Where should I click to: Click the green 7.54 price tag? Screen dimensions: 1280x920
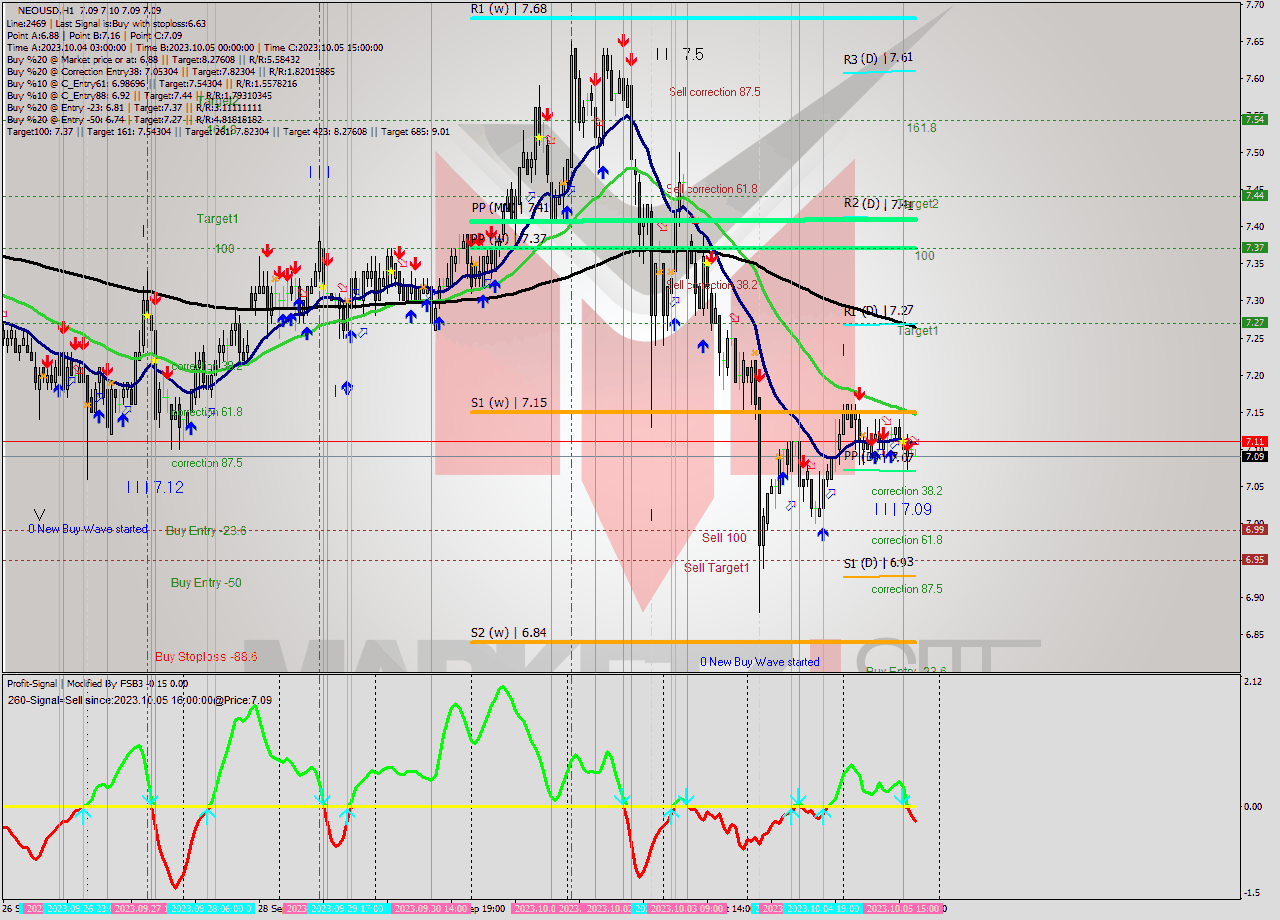[x=1254, y=119]
